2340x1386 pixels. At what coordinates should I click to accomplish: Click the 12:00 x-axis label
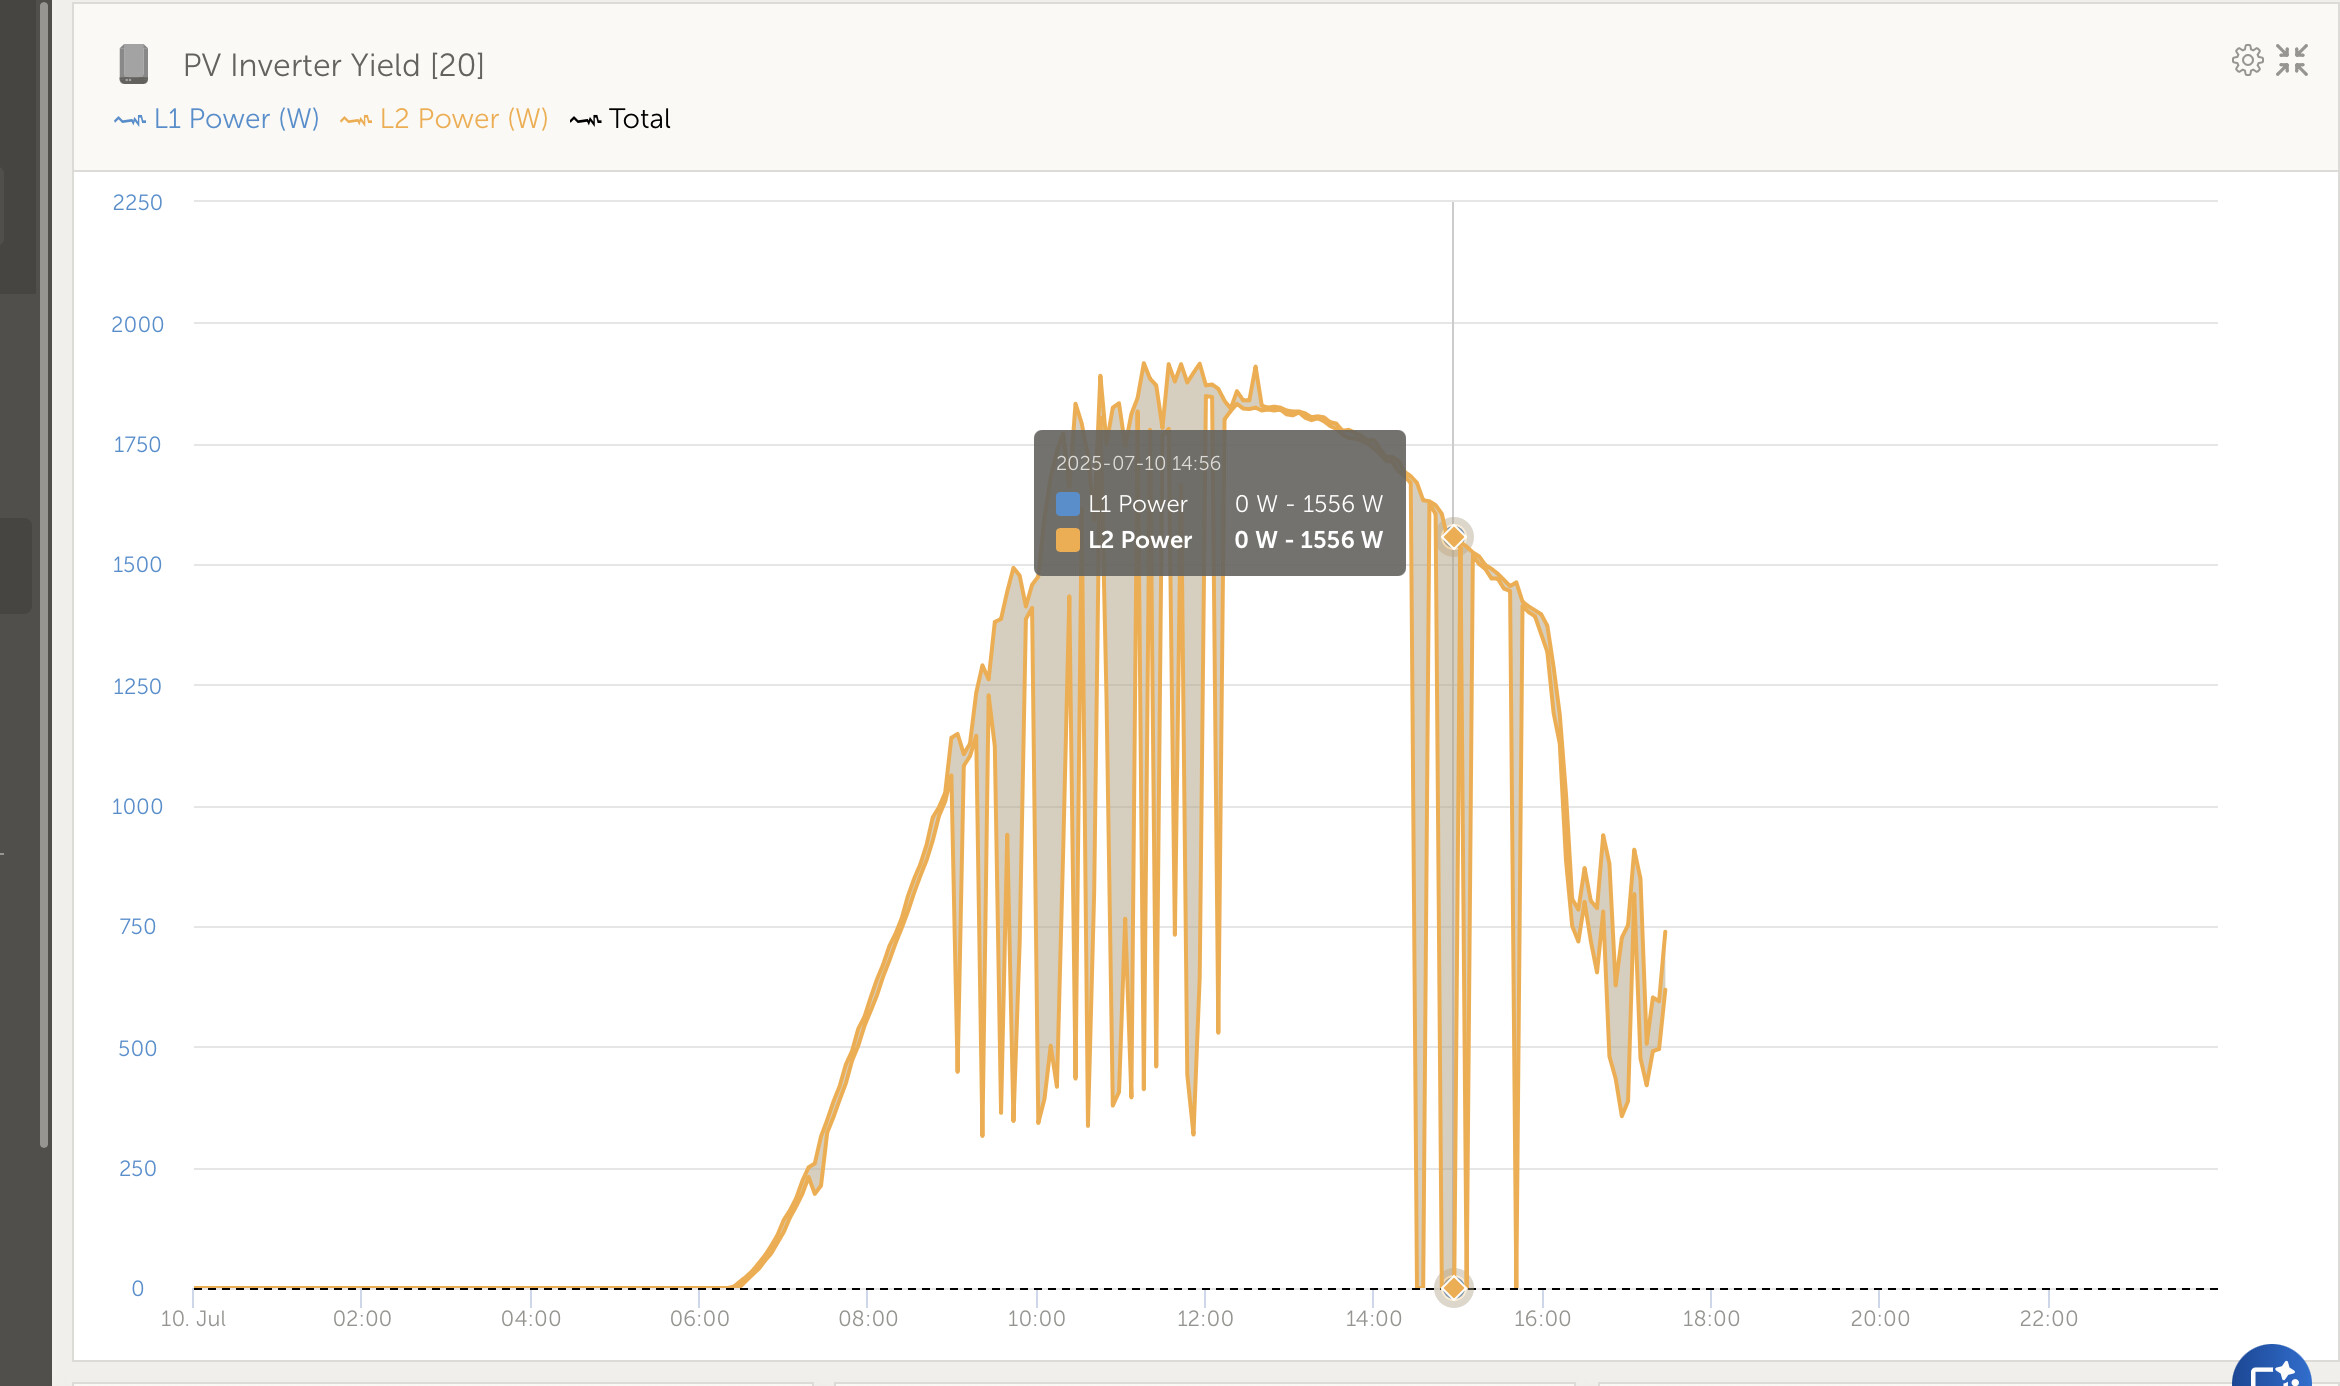pyautogui.click(x=1205, y=1319)
